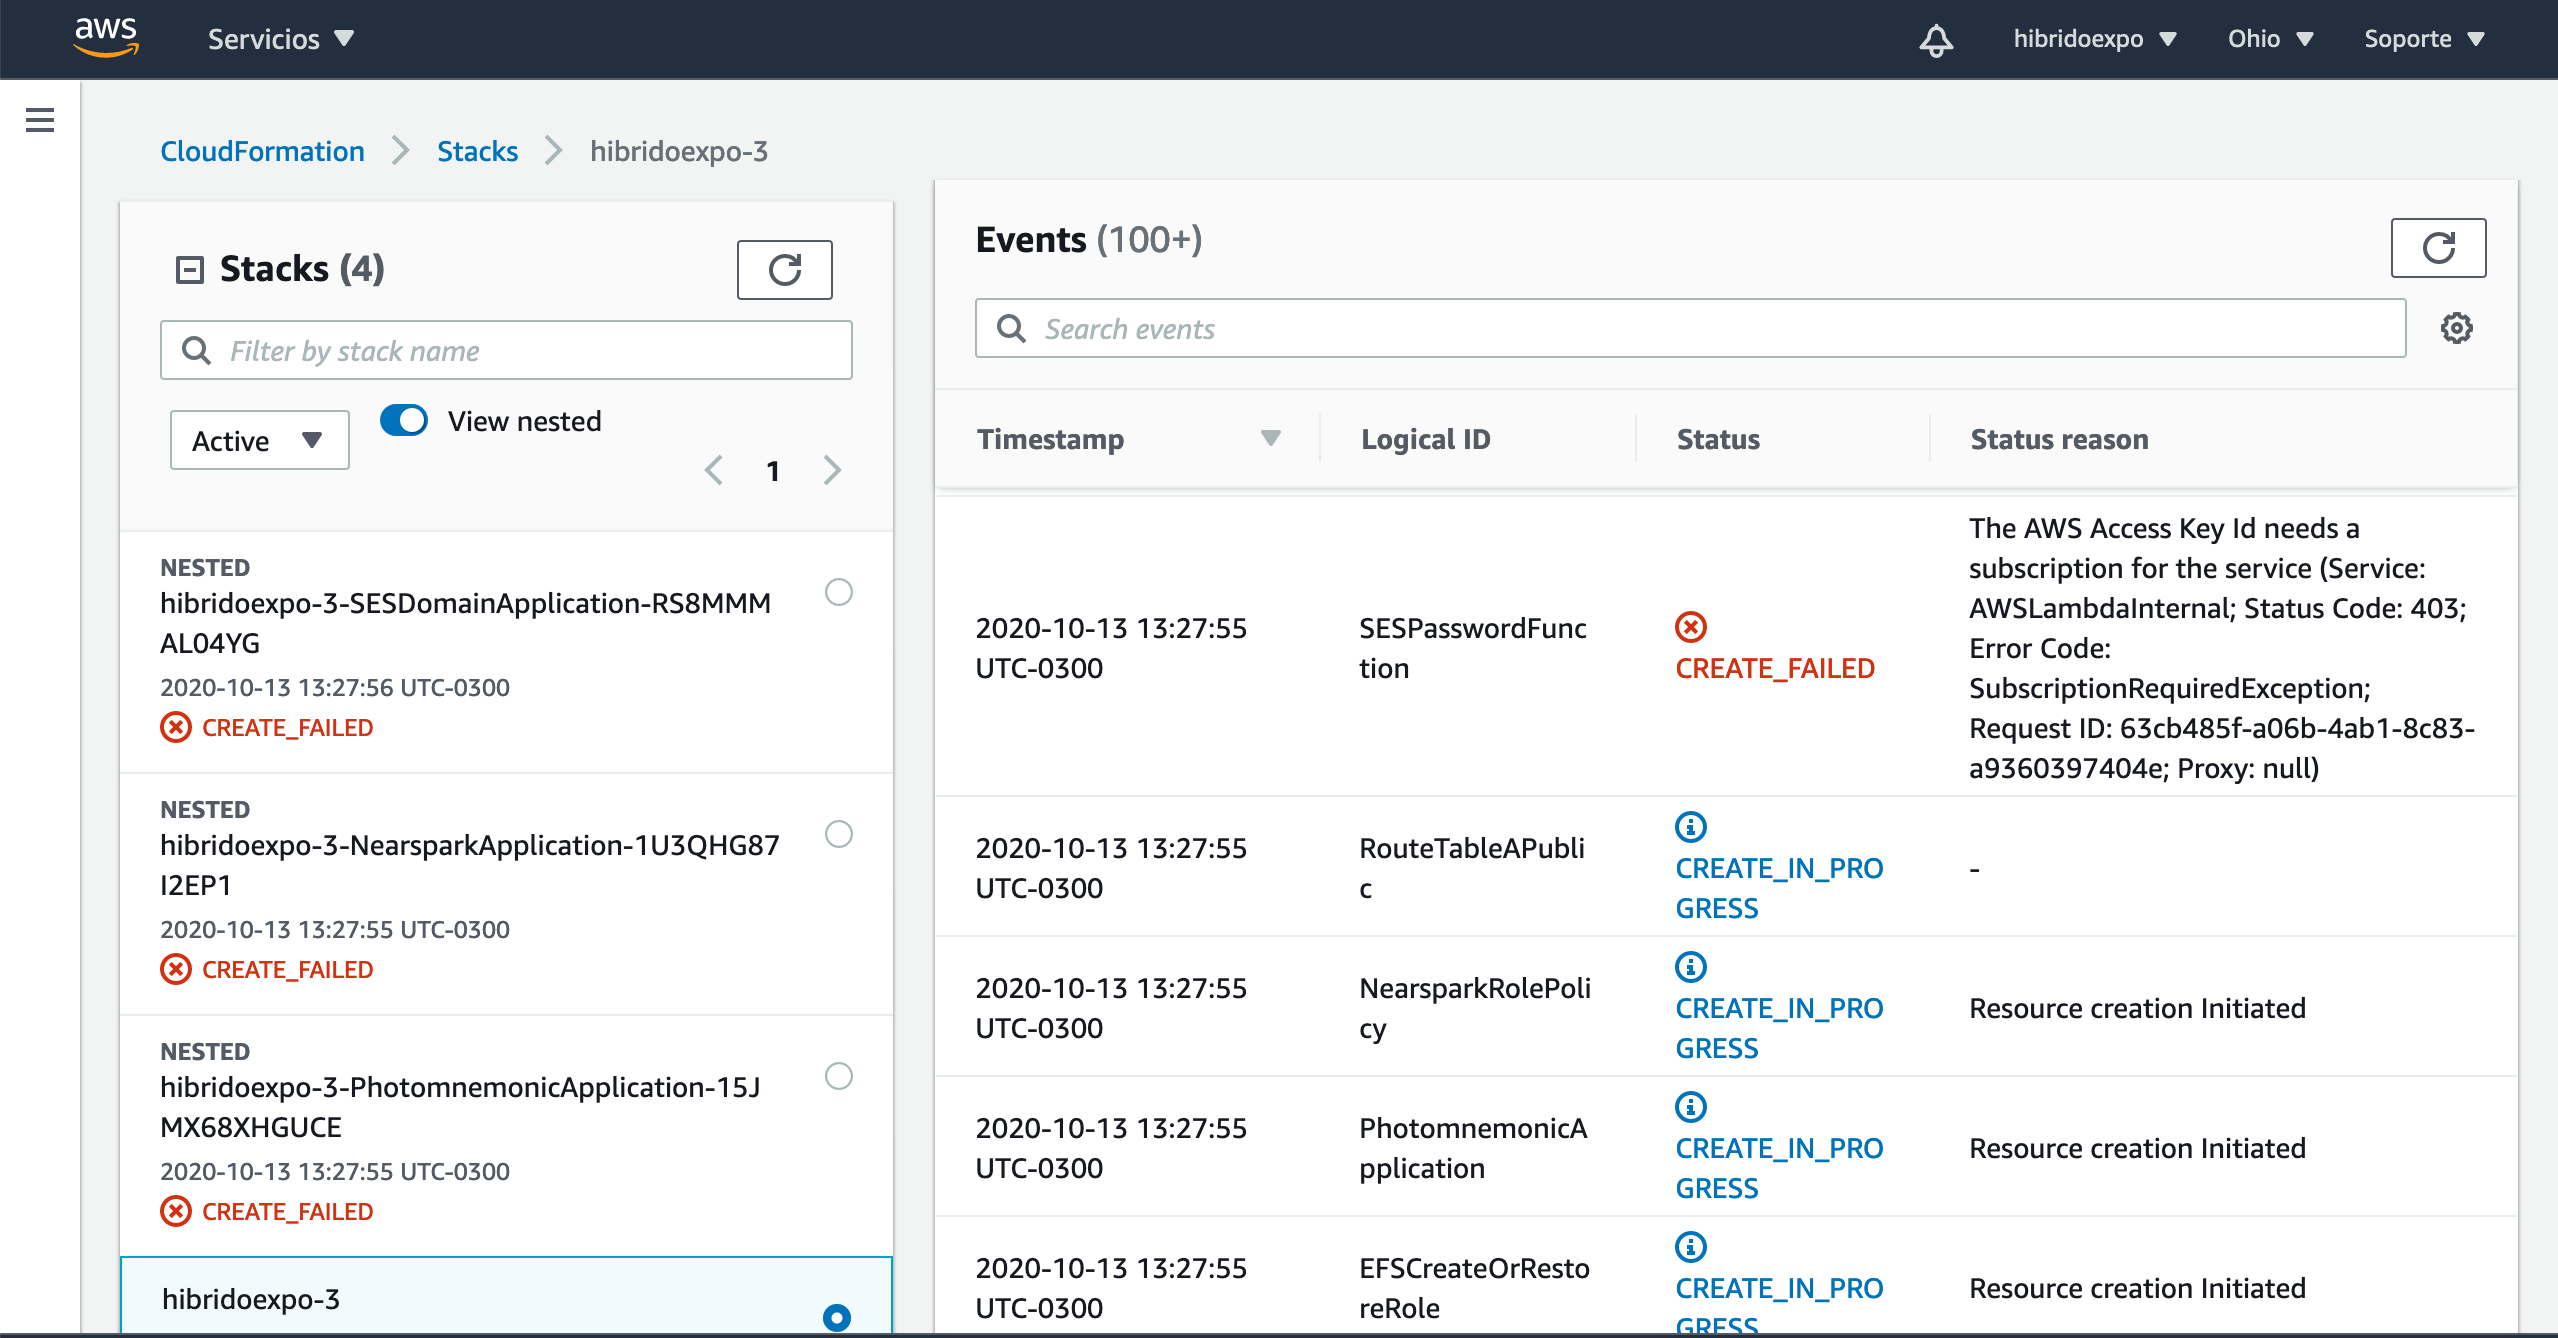
Task: Open hibridoexpo-3-SESDomainApplication stack name
Action: [466, 623]
